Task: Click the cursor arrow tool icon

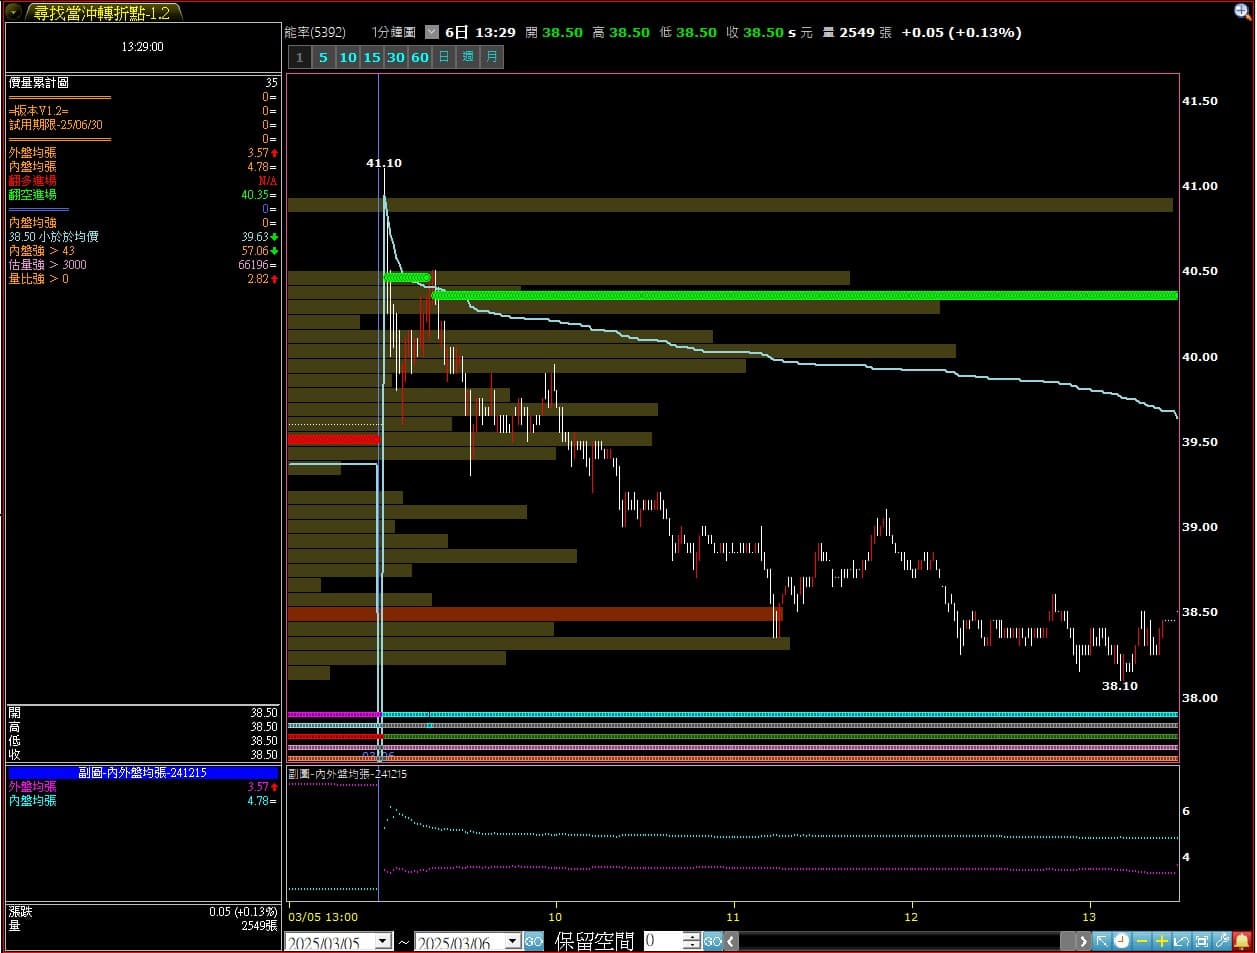Action: pos(1101,941)
